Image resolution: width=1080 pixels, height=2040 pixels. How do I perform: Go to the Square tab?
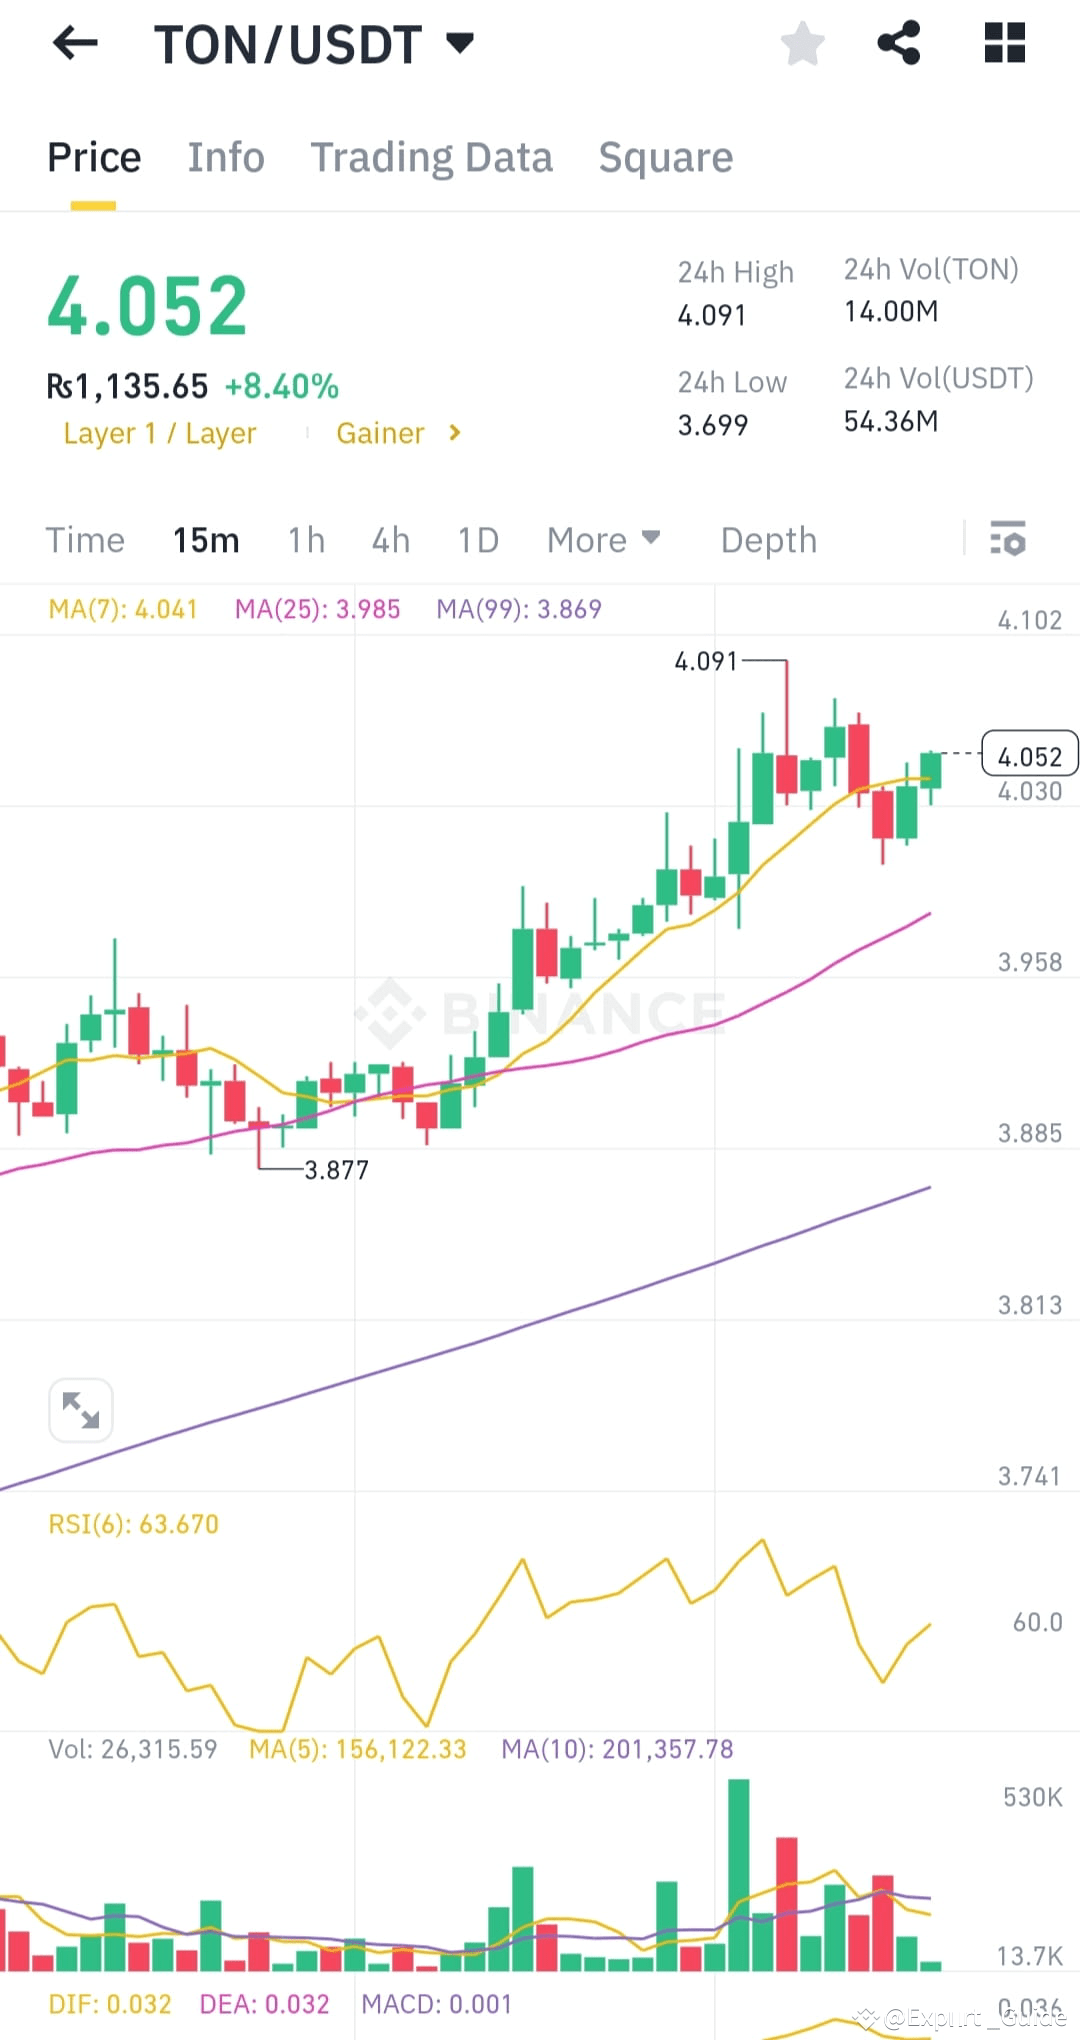tap(665, 158)
